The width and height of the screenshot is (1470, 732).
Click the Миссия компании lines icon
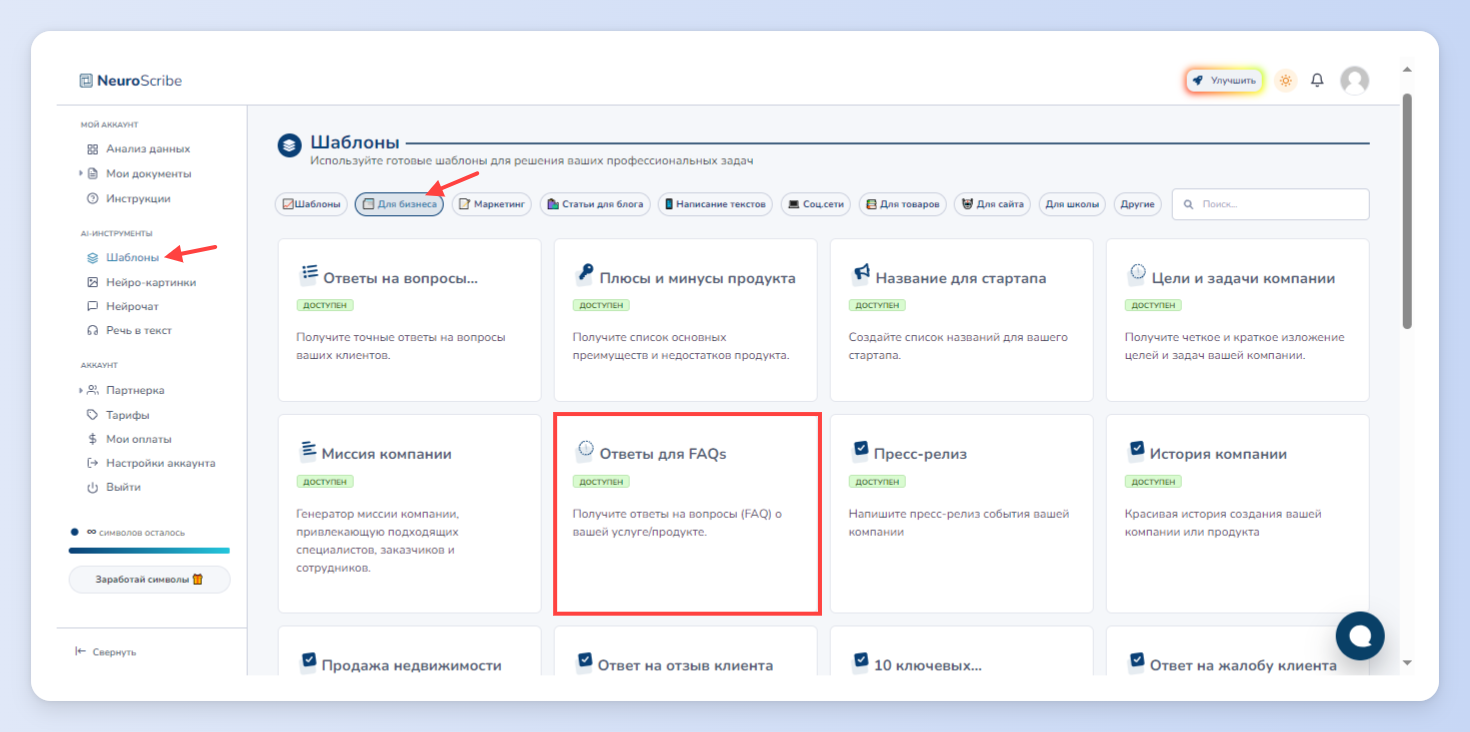tap(308, 449)
